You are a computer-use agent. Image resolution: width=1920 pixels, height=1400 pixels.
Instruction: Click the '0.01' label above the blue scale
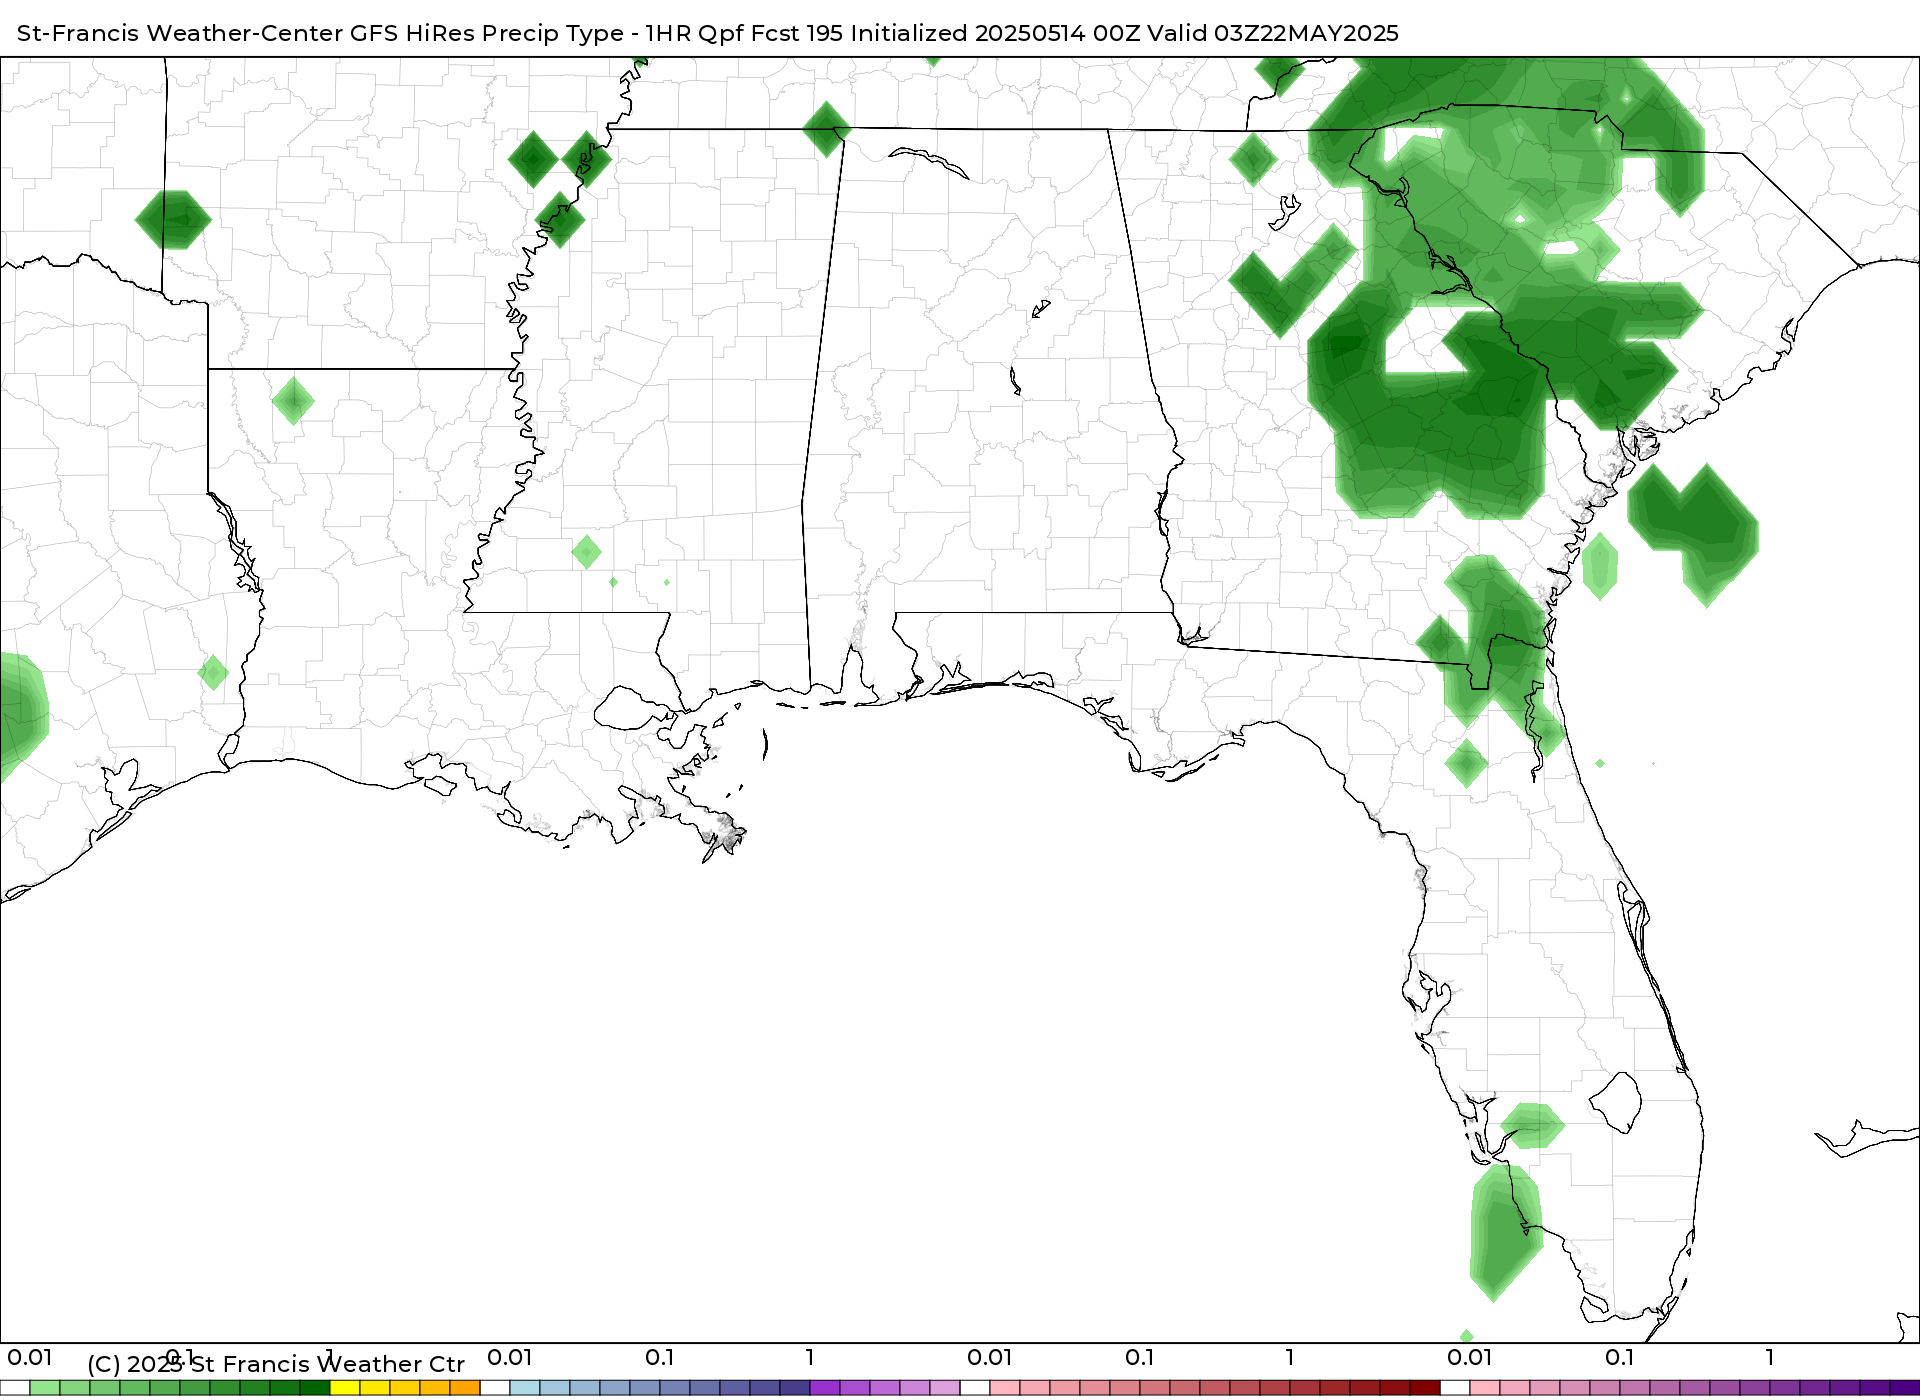coord(510,1358)
